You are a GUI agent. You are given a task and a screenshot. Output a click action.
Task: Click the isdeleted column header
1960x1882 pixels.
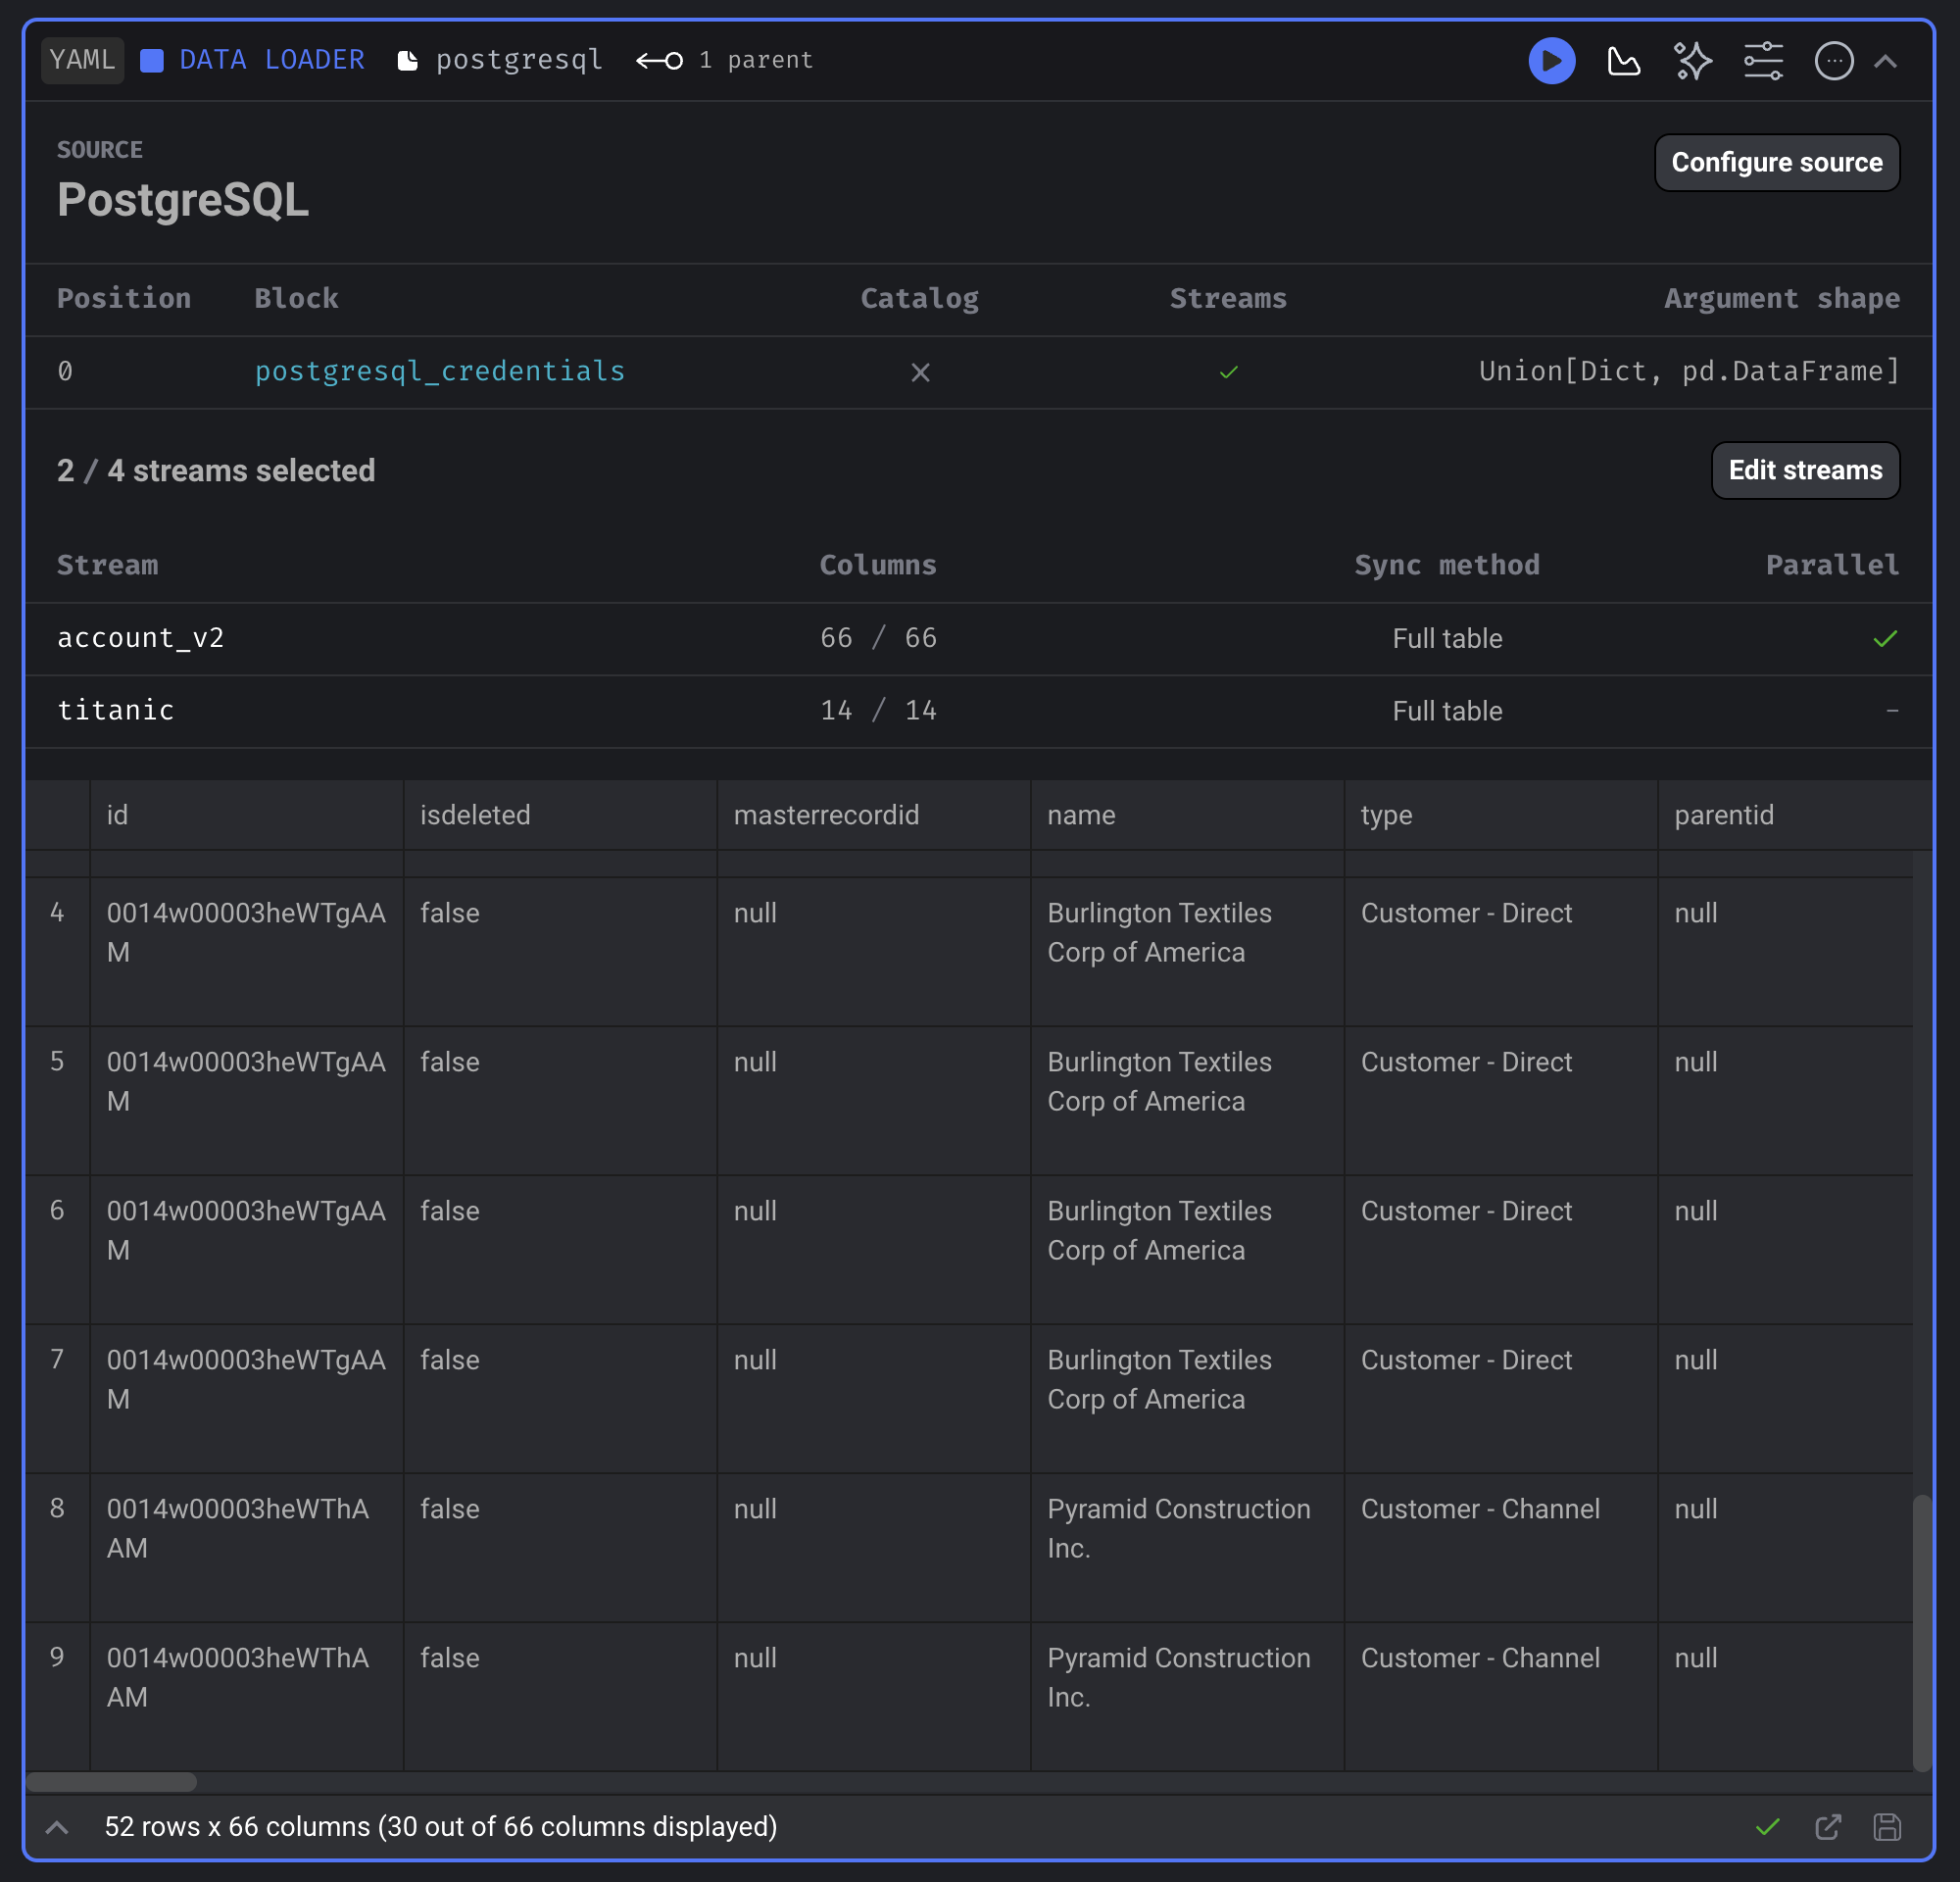[560, 815]
